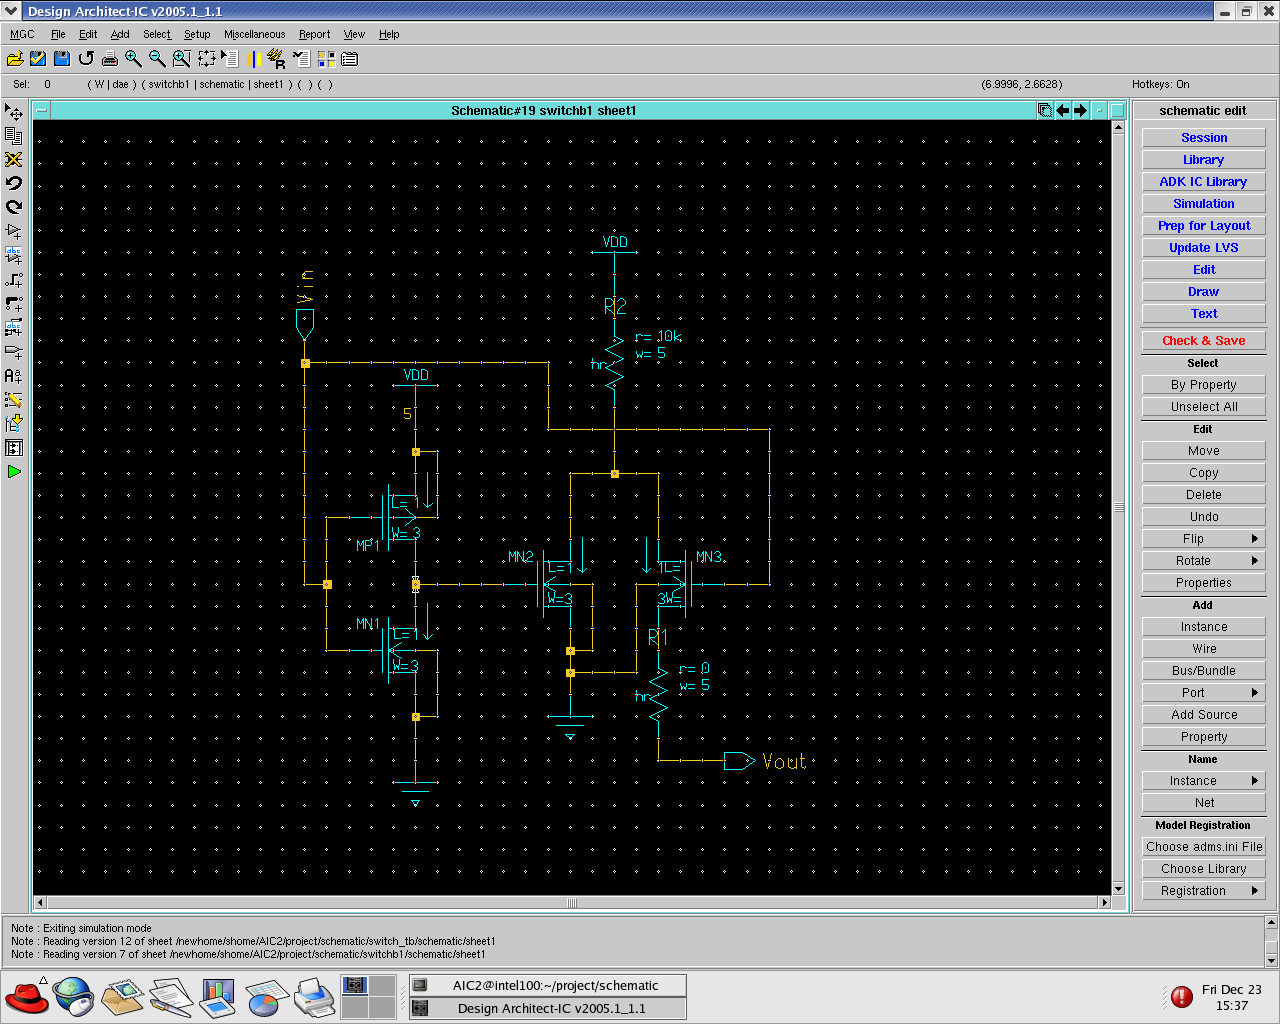Expand the Port submenu
Screen dimensions: 1280x1024
pyautogui.click(x=1254, y=693)
